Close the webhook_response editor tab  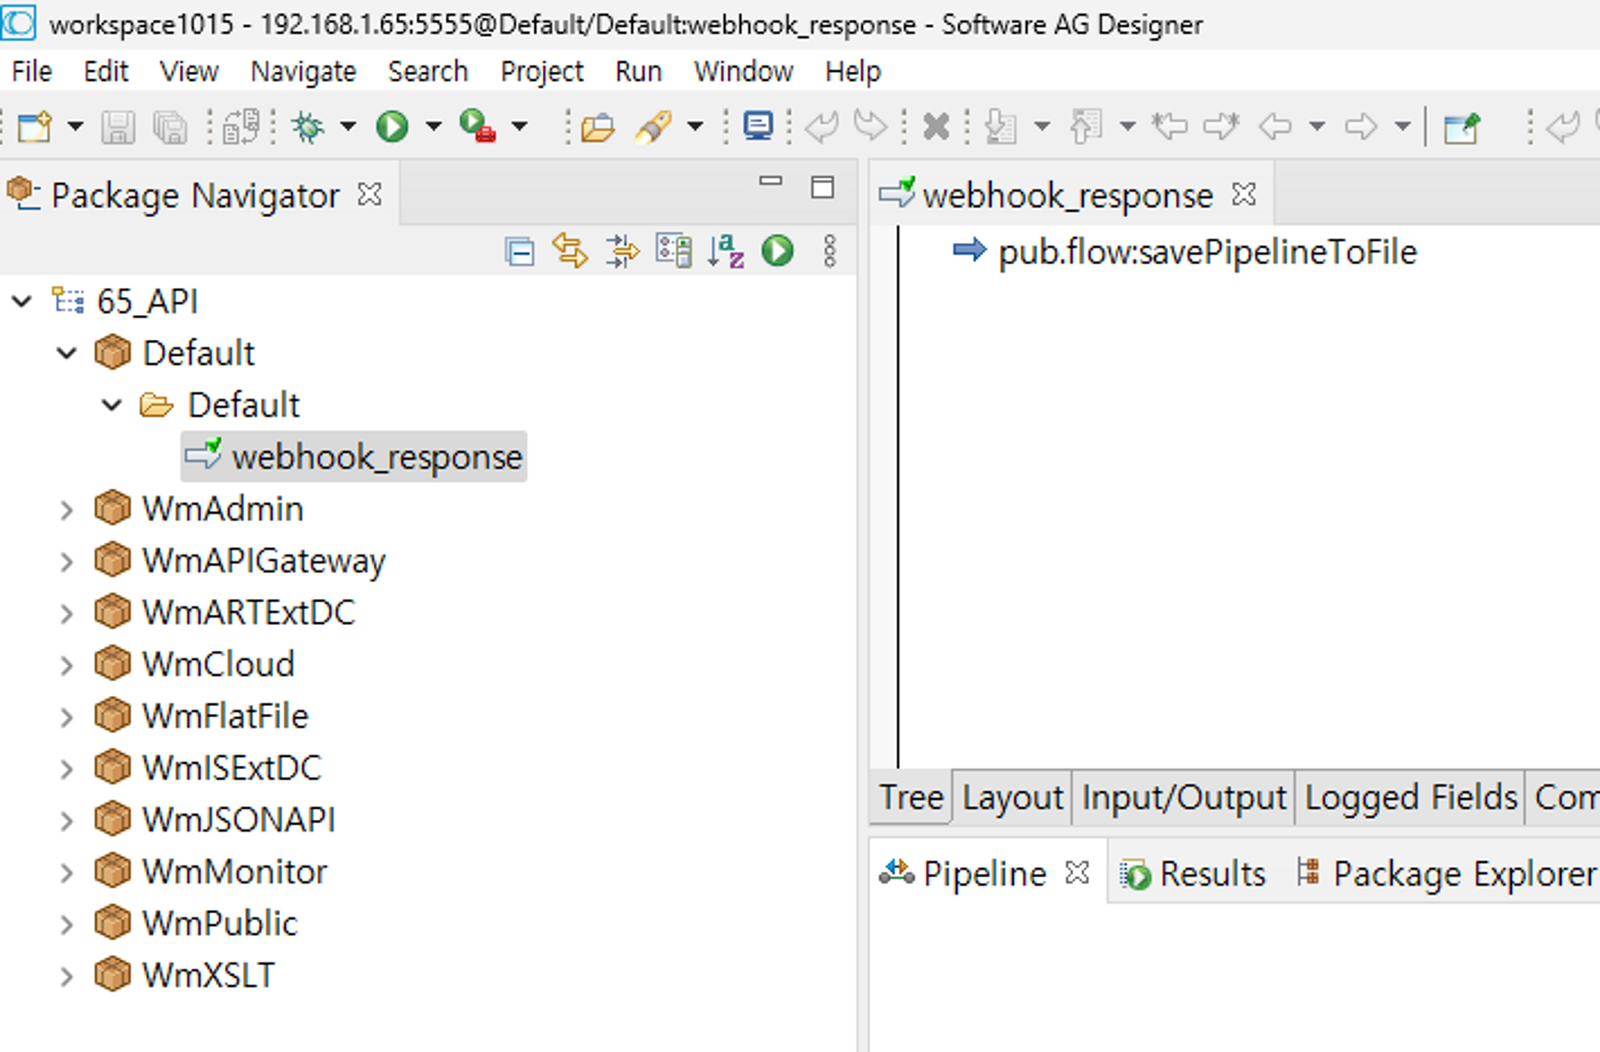coord(1244,194)
